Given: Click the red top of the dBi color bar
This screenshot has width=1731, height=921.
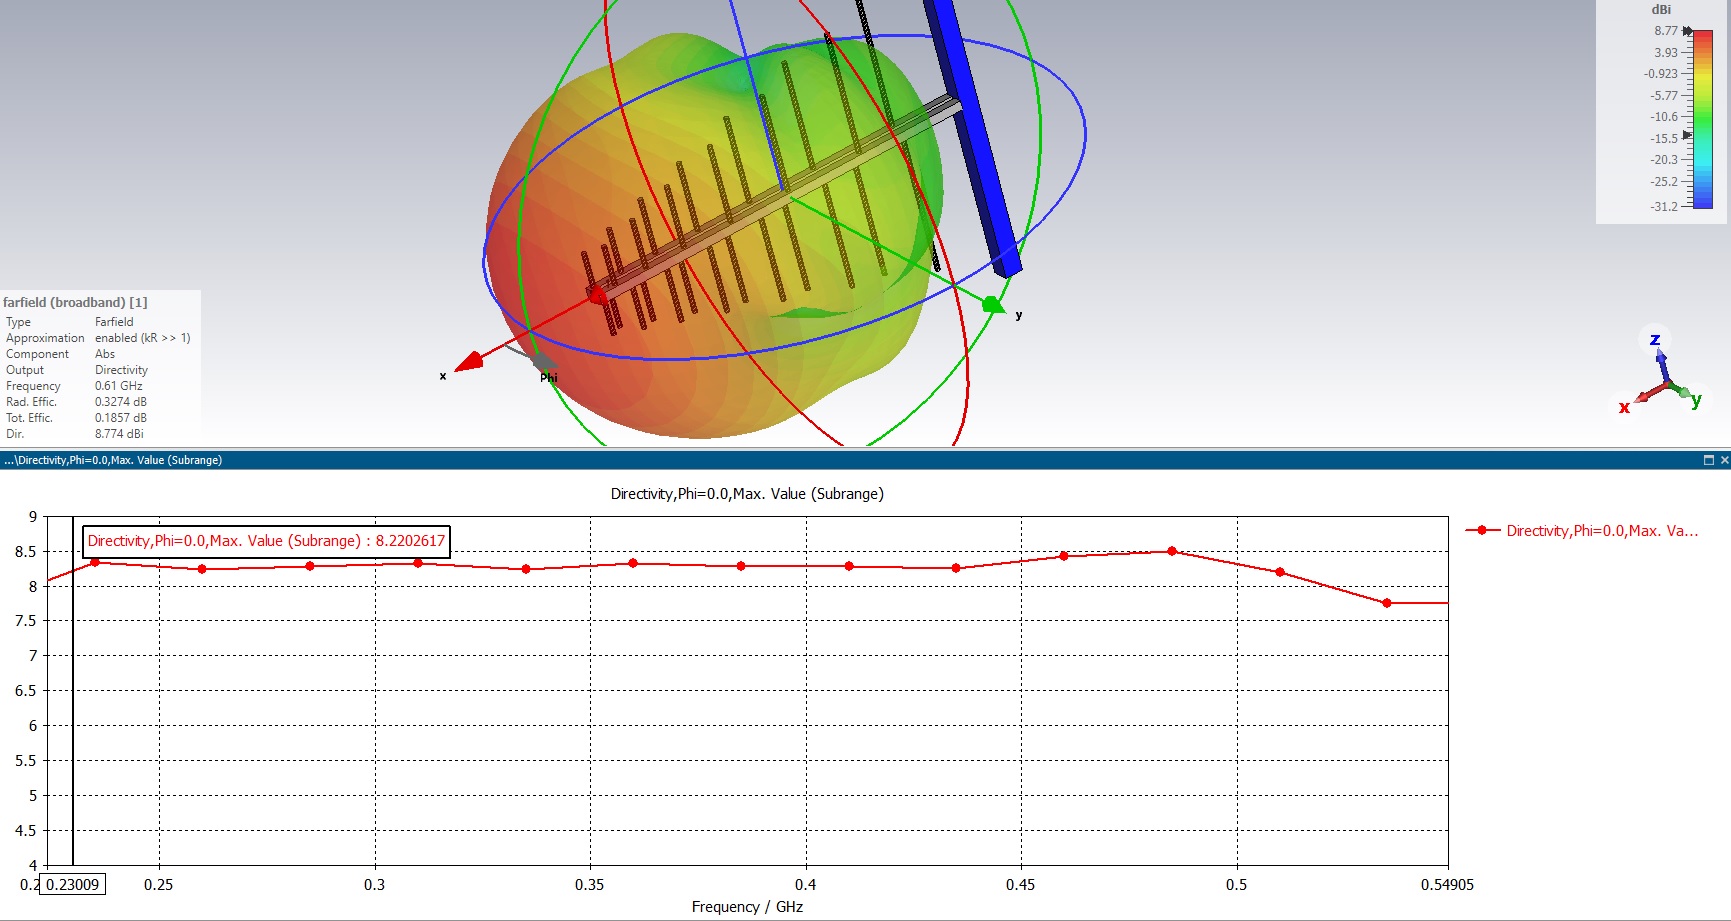Looking at the screenshot, I should 1703,37.
